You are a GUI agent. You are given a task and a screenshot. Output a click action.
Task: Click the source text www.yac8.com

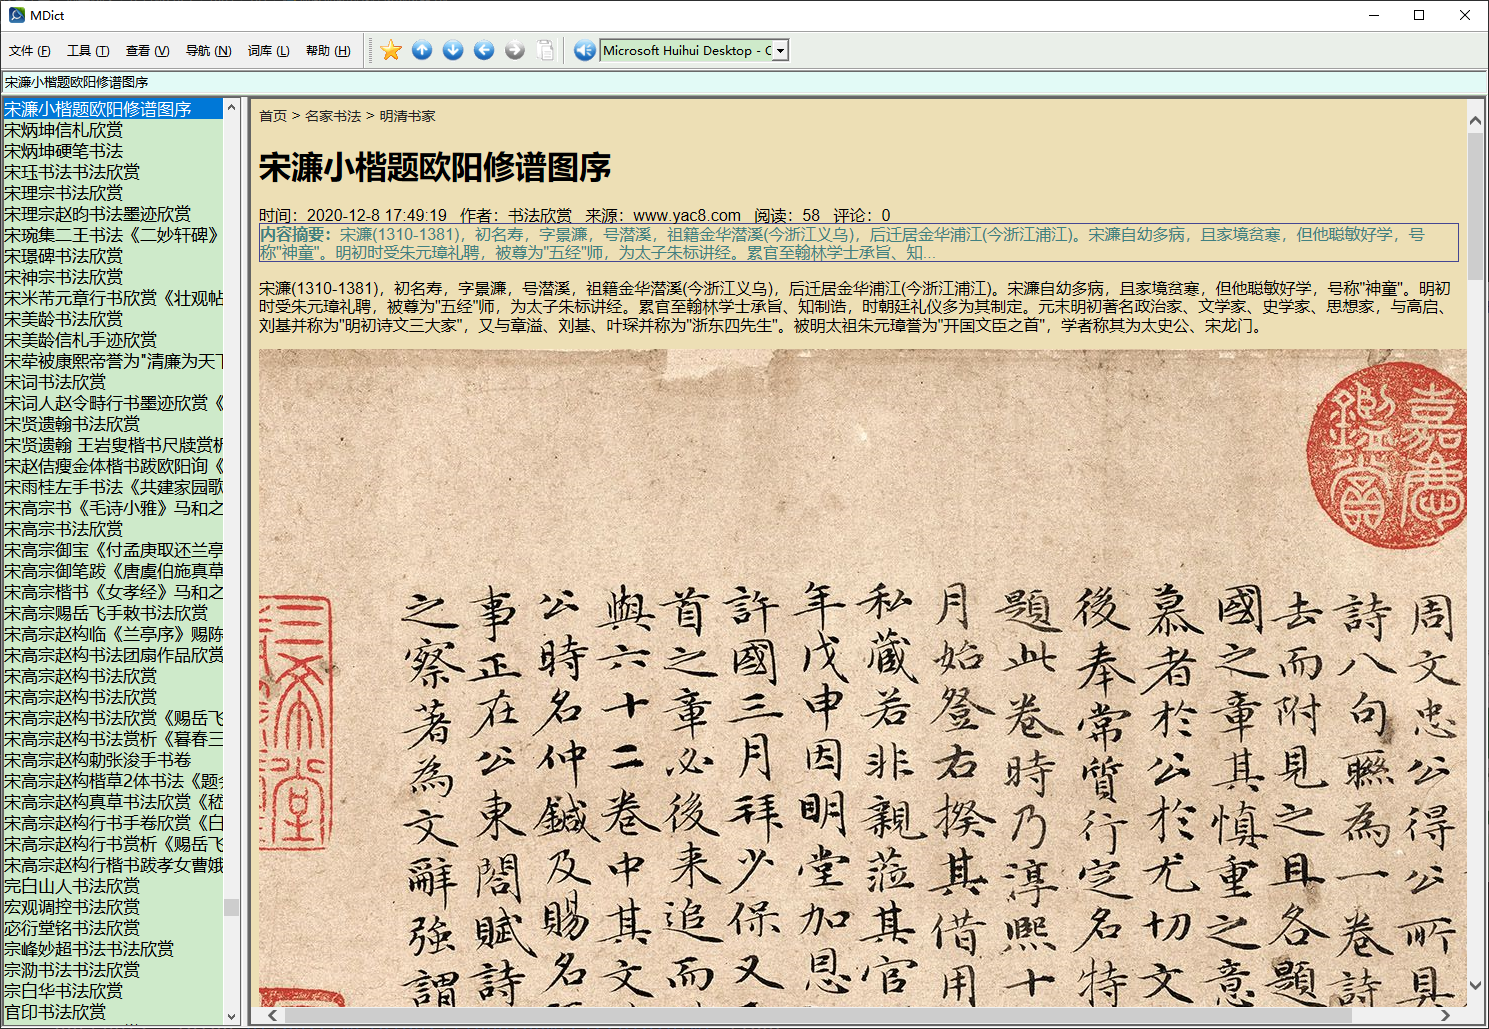click(687, 215)
